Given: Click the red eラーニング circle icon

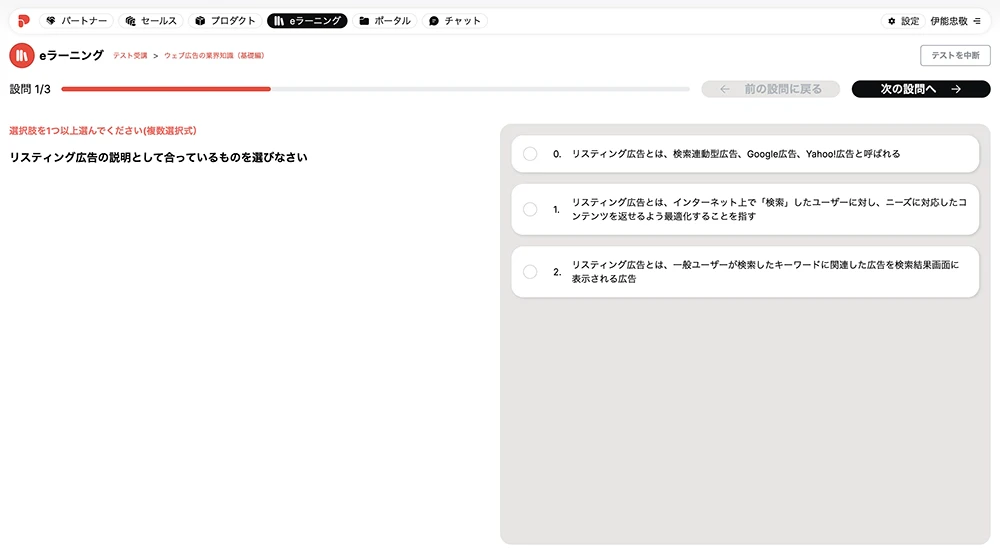Looking at the screenshot, I should click(22, 55).
